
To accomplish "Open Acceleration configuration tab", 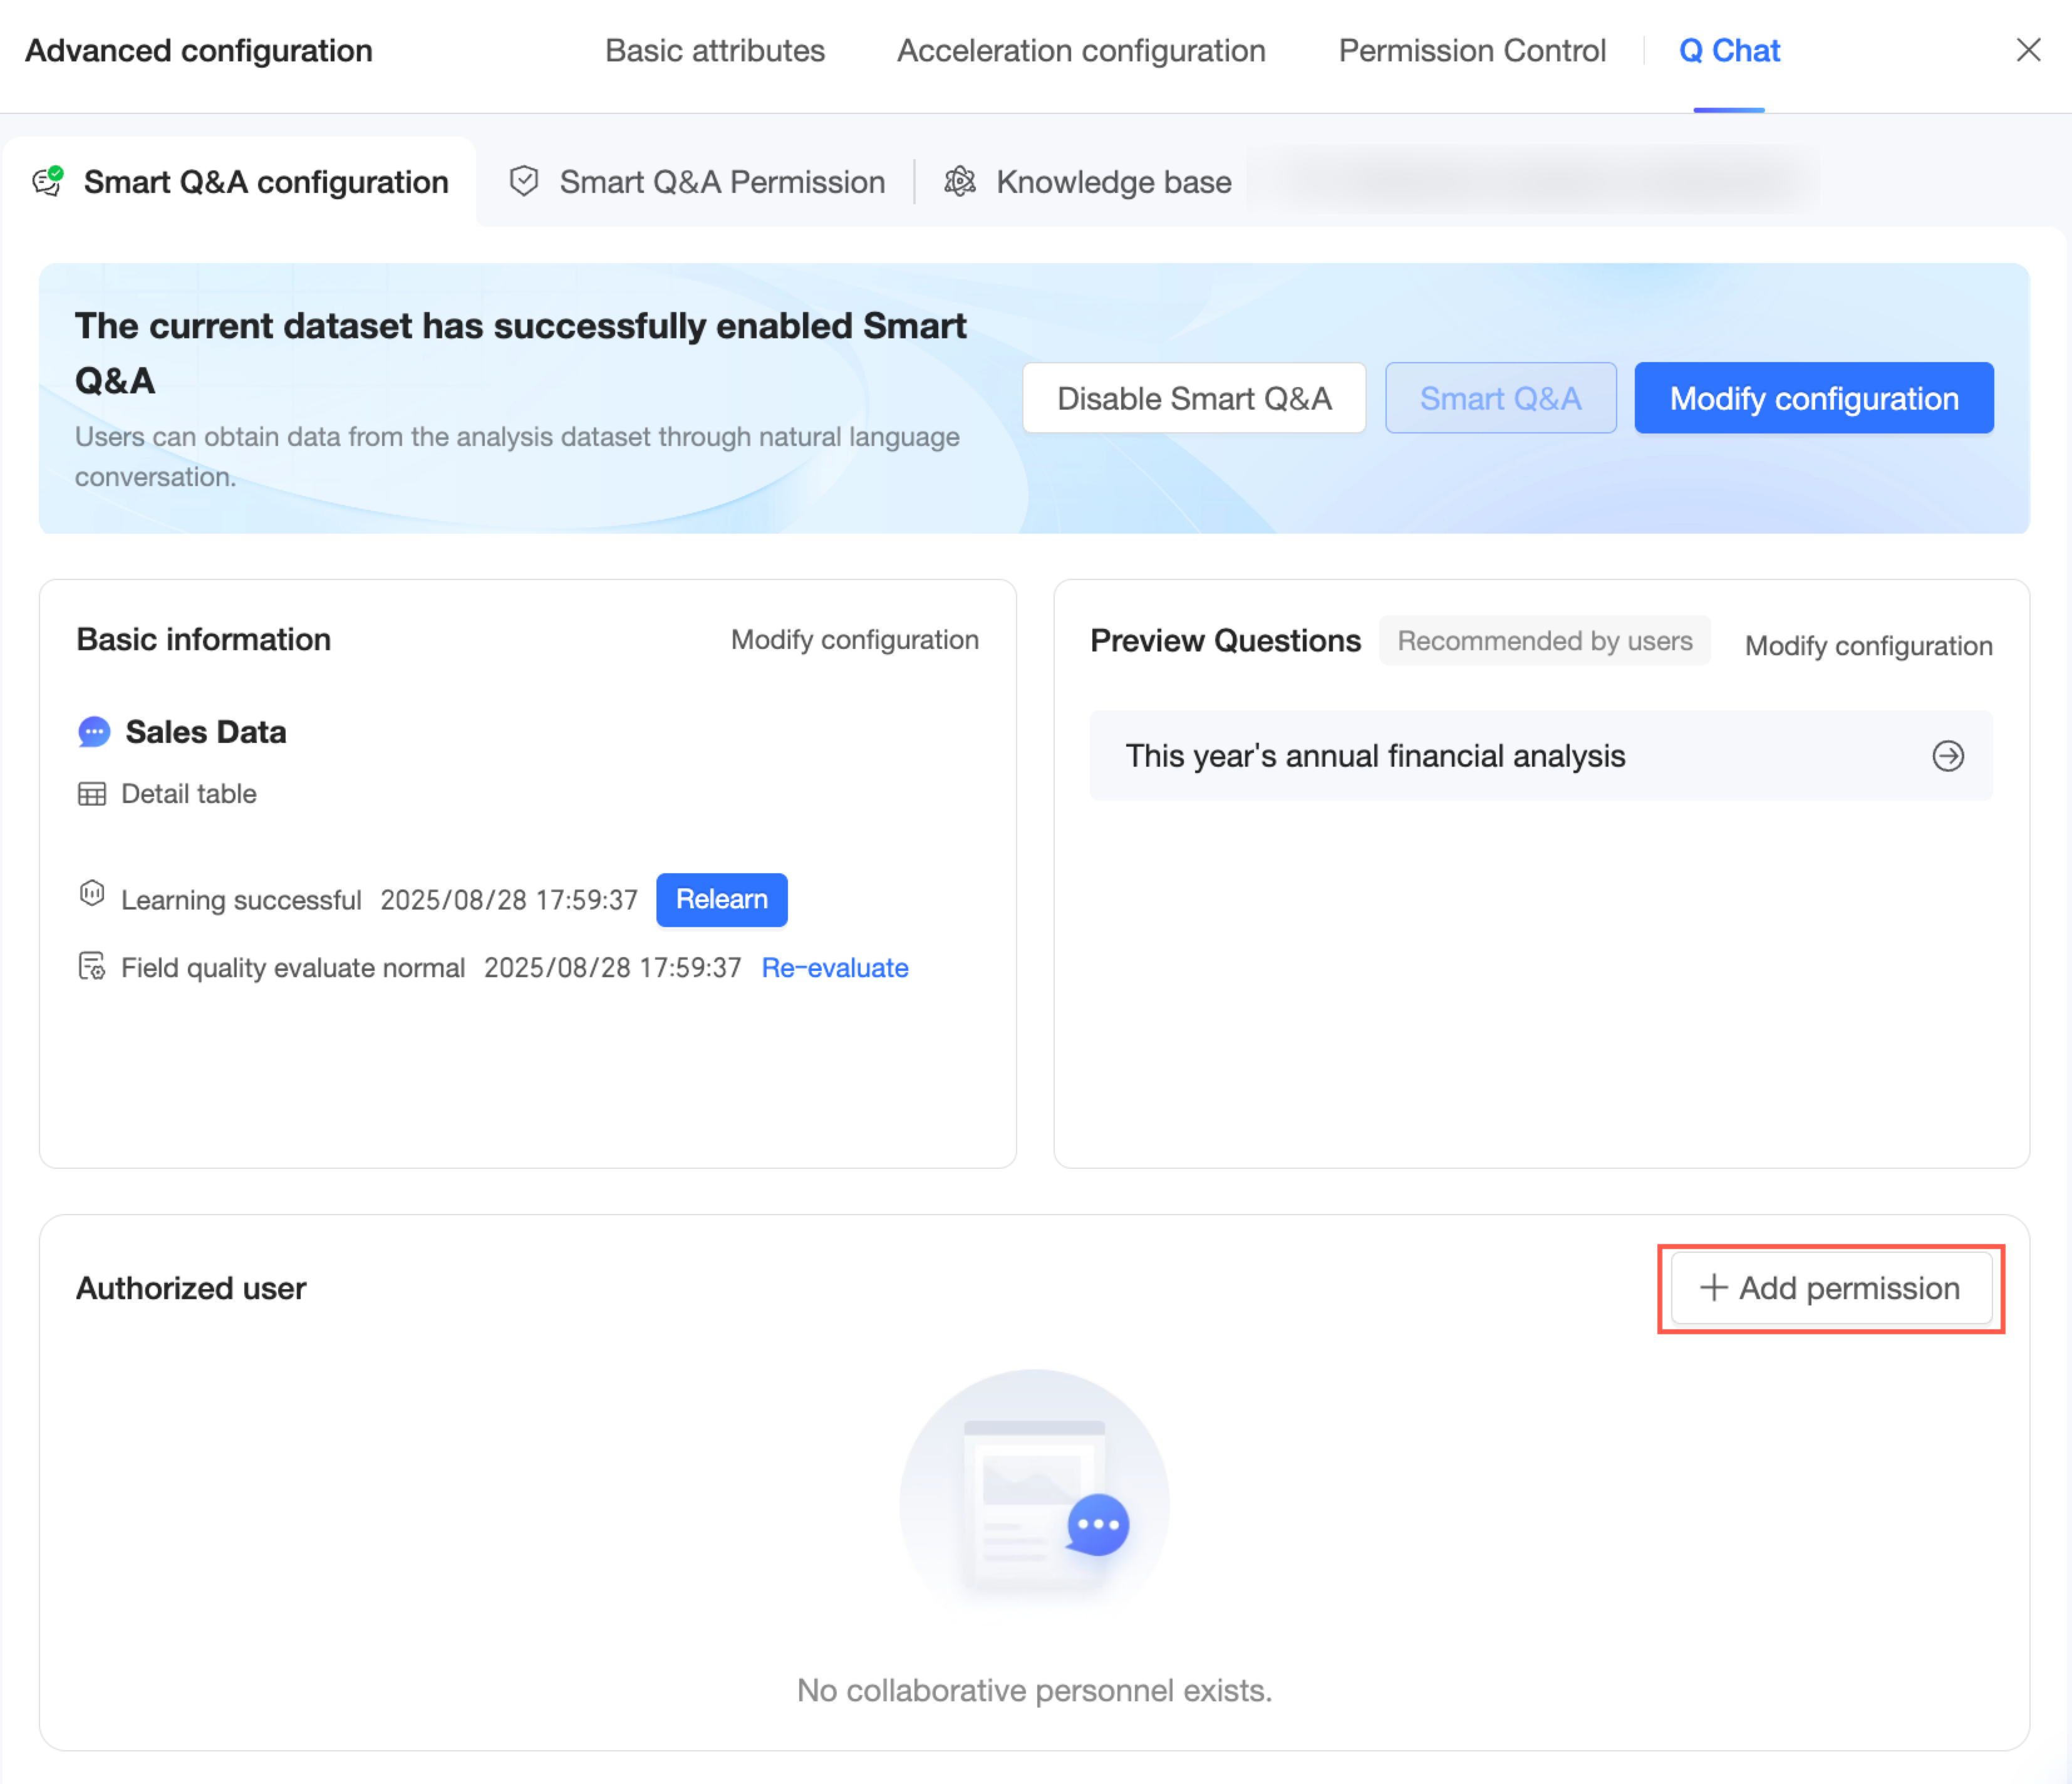I will [x=1080, y=51].
